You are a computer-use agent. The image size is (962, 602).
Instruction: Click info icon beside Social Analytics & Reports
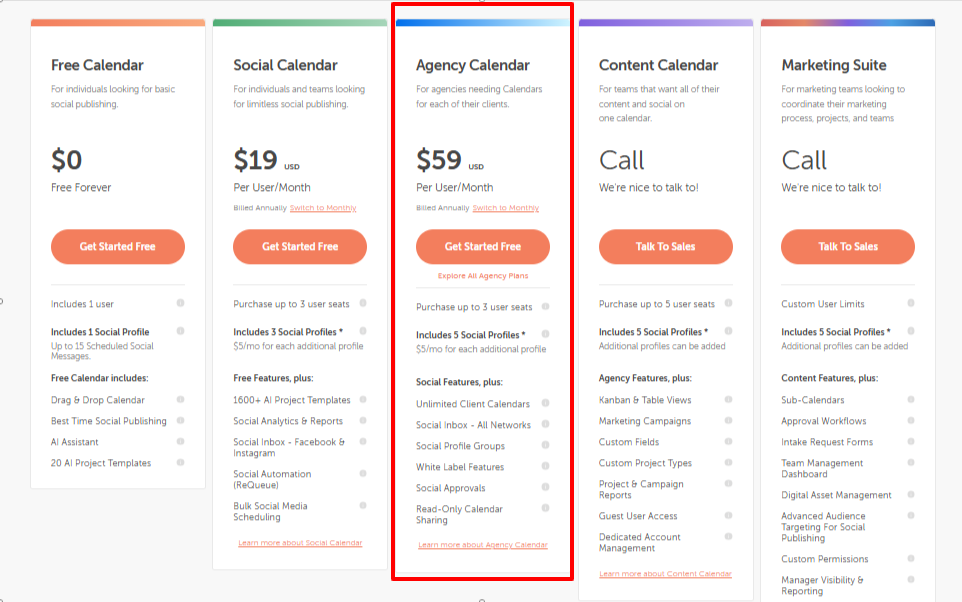click(x=363, y=420)
